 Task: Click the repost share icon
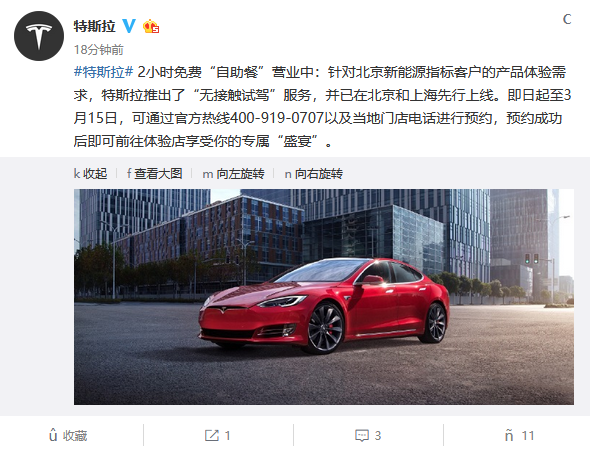211,436
